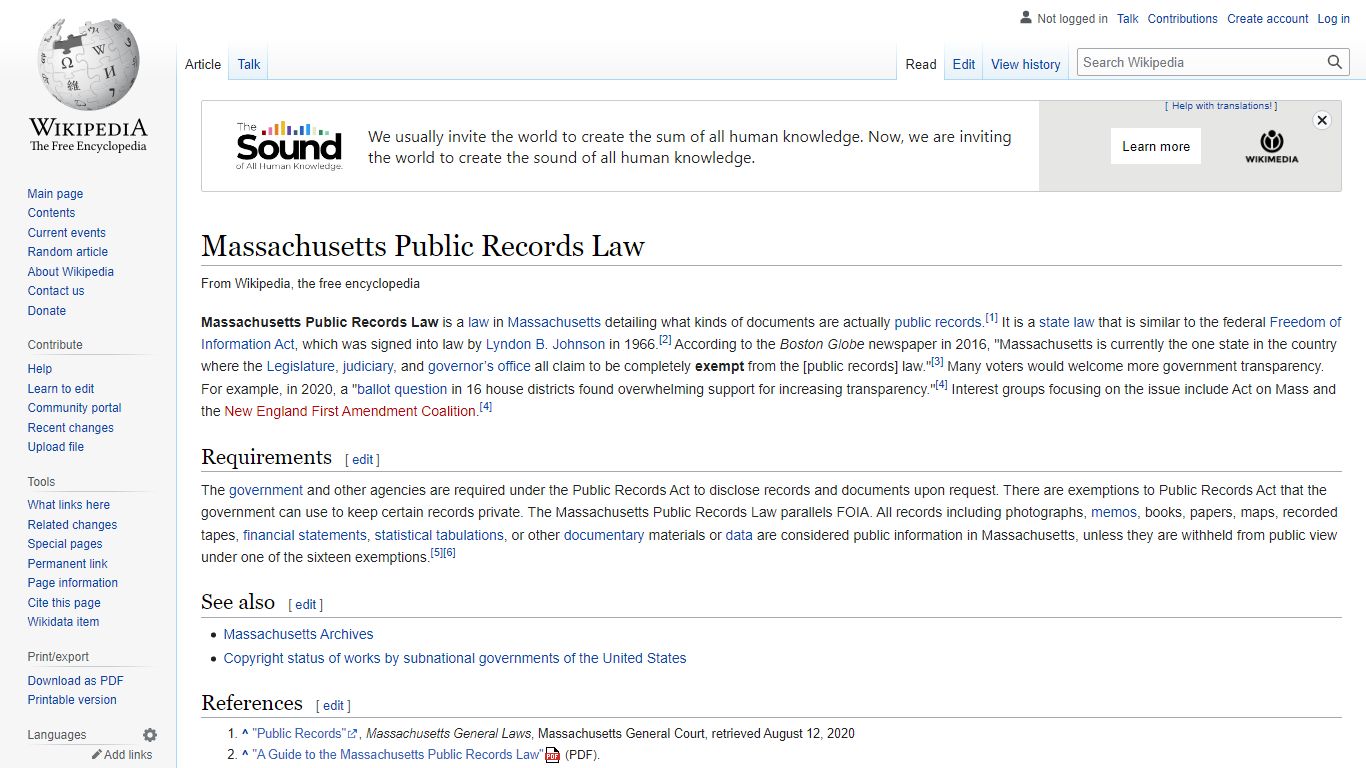The image size is (1366, 768).
Task: Click the Wikimedia logo in the banner
Action: (1271, 146)
